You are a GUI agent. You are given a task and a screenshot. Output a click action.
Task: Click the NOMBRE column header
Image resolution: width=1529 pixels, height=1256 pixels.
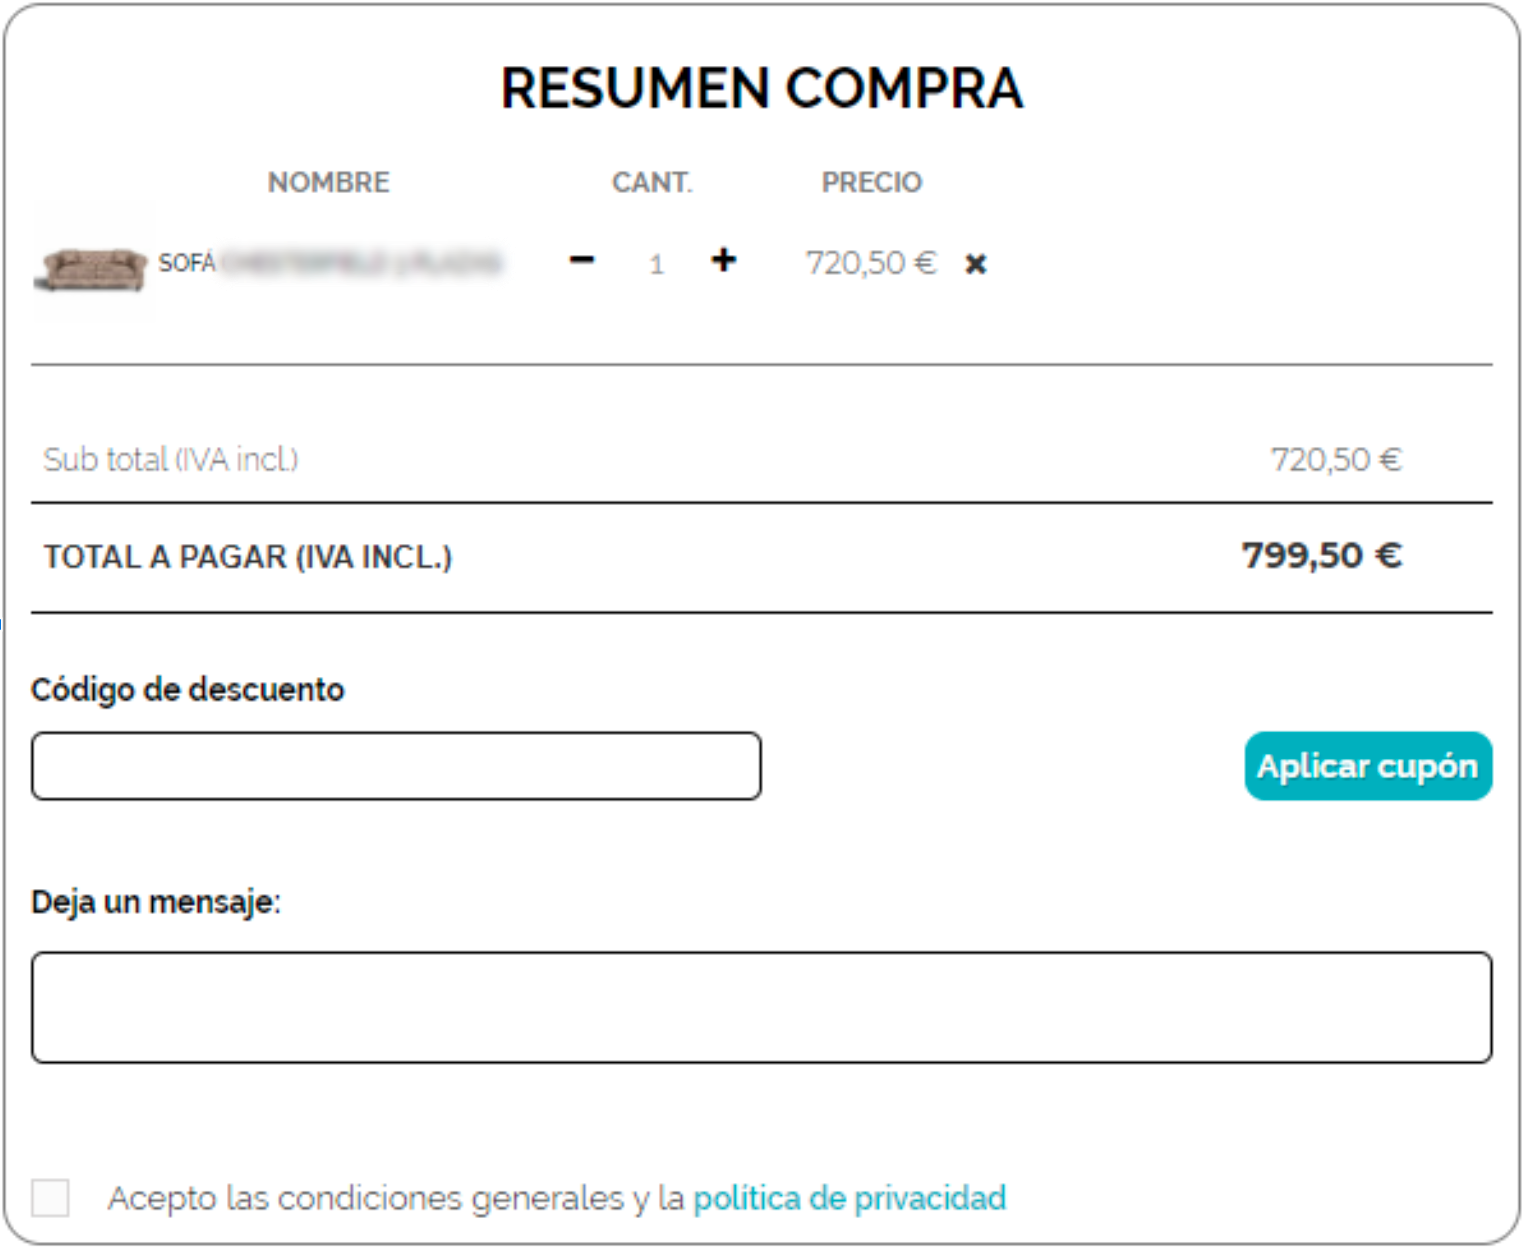329,182
